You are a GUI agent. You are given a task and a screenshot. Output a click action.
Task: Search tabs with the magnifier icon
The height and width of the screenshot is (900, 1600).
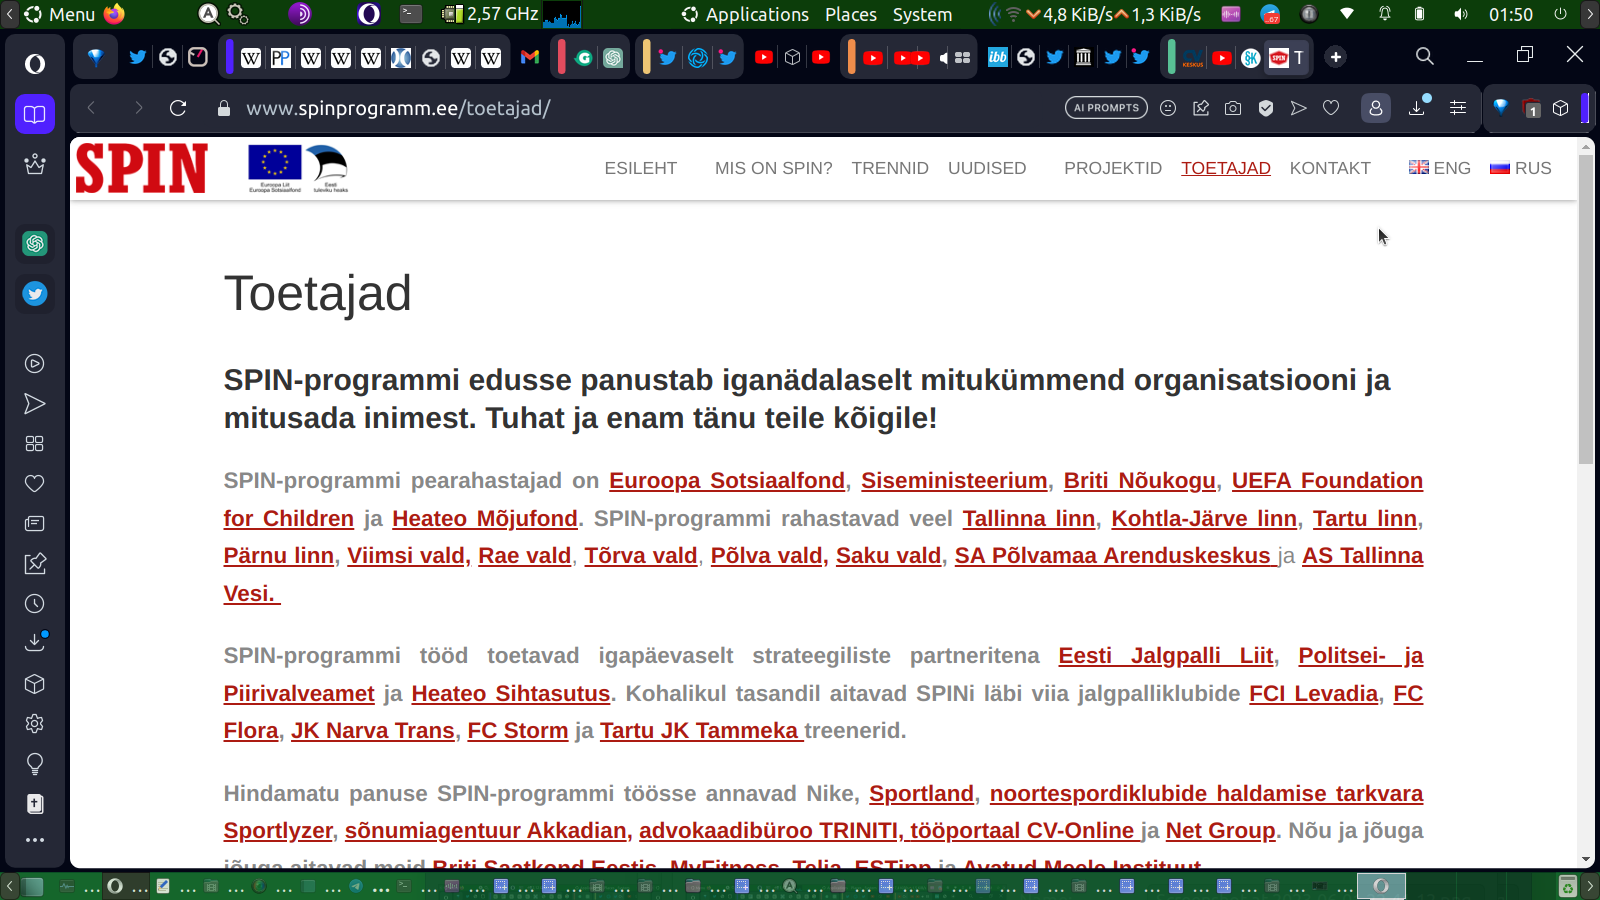point(1425,56)
